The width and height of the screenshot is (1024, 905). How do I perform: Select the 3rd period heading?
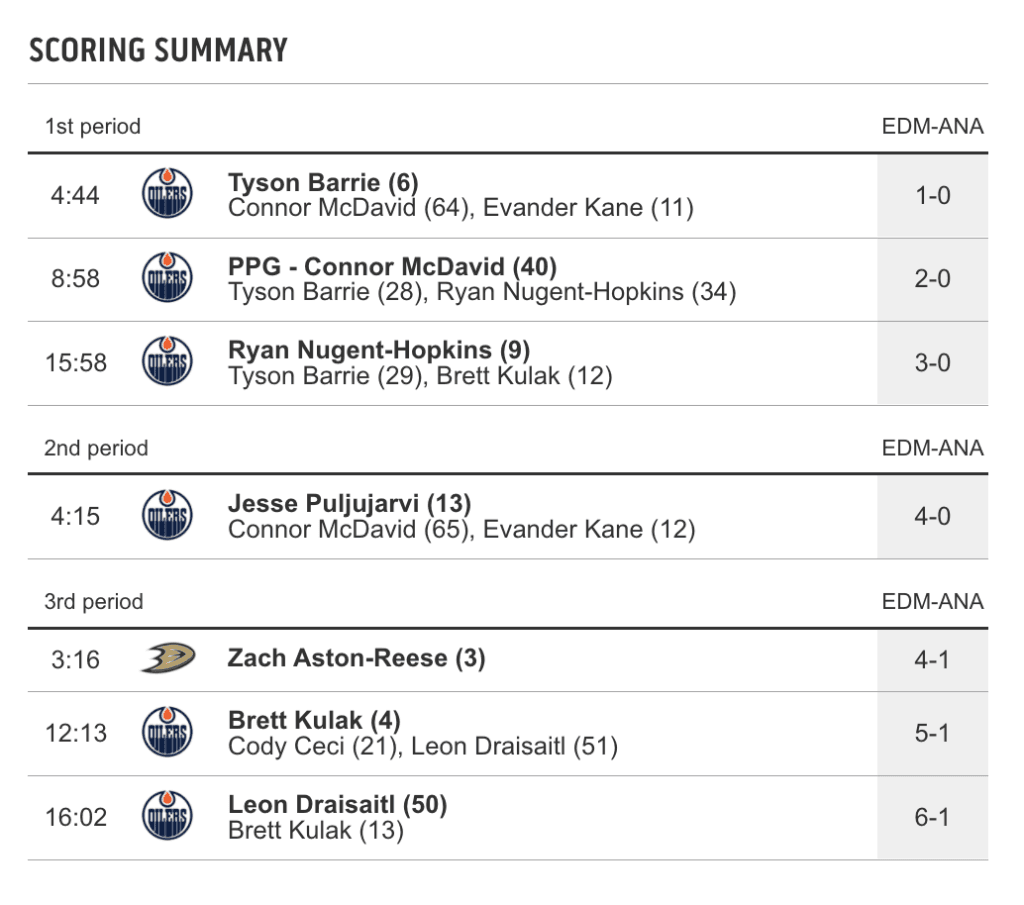94,602
